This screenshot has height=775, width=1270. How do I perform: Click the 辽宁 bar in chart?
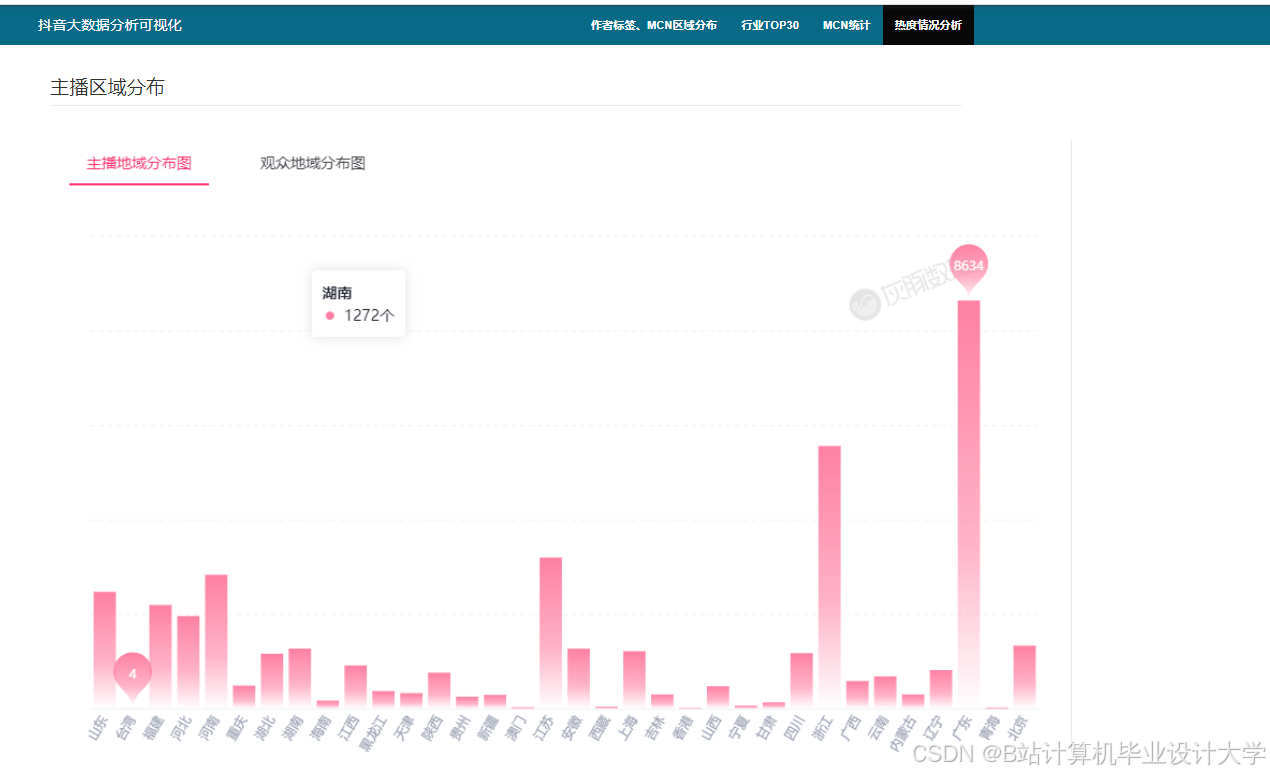point(941,689)
